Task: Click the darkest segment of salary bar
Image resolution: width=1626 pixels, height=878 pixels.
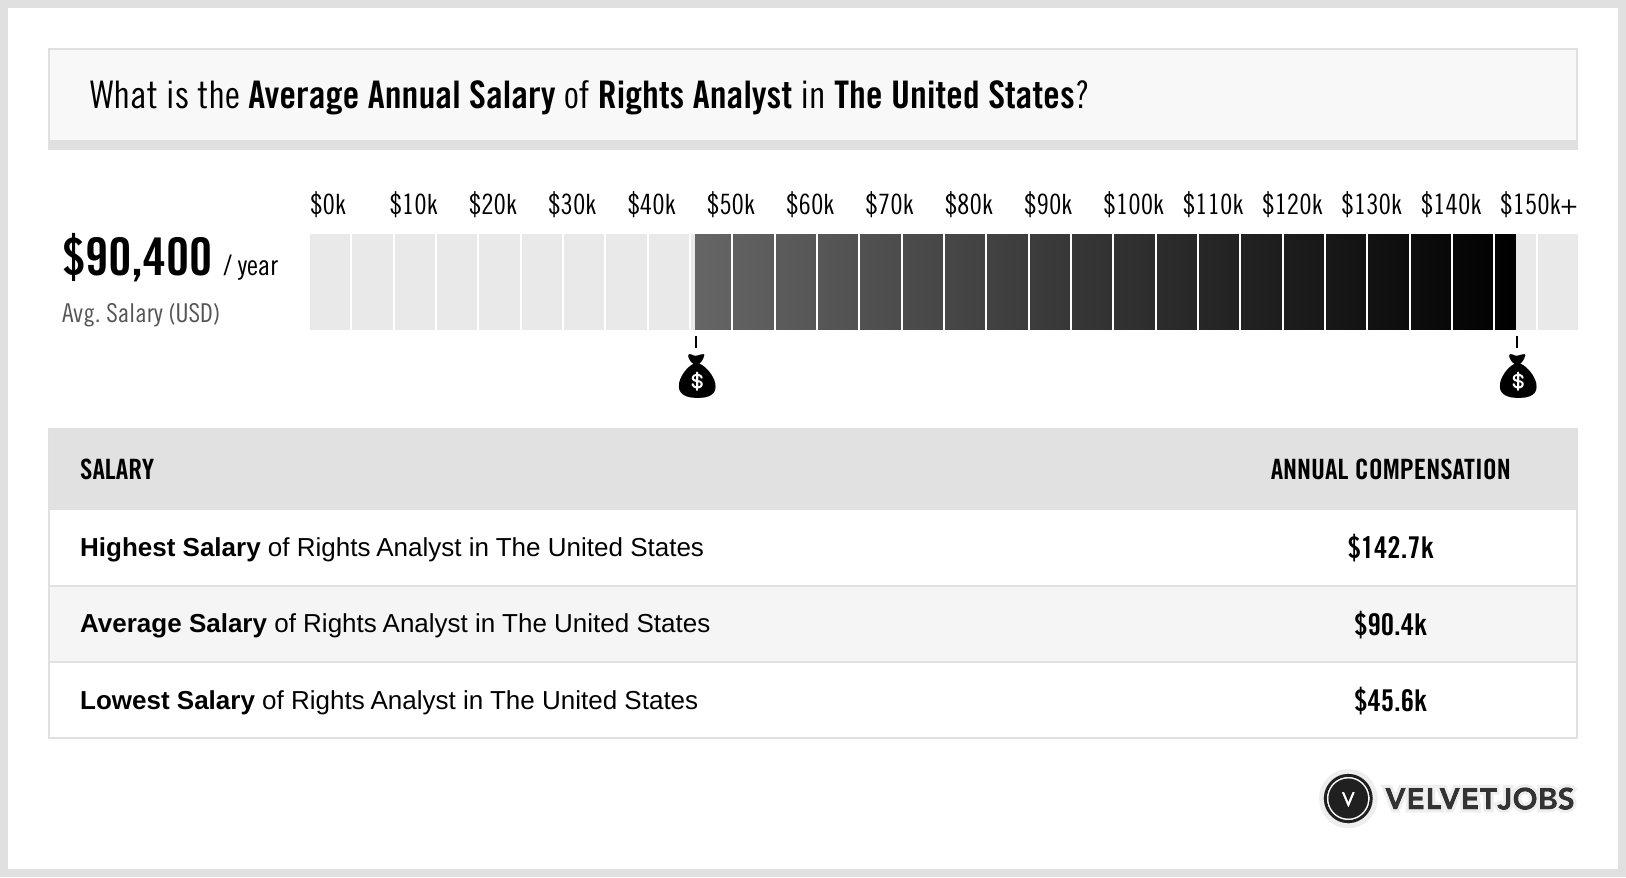Action: click(1505, 282)
